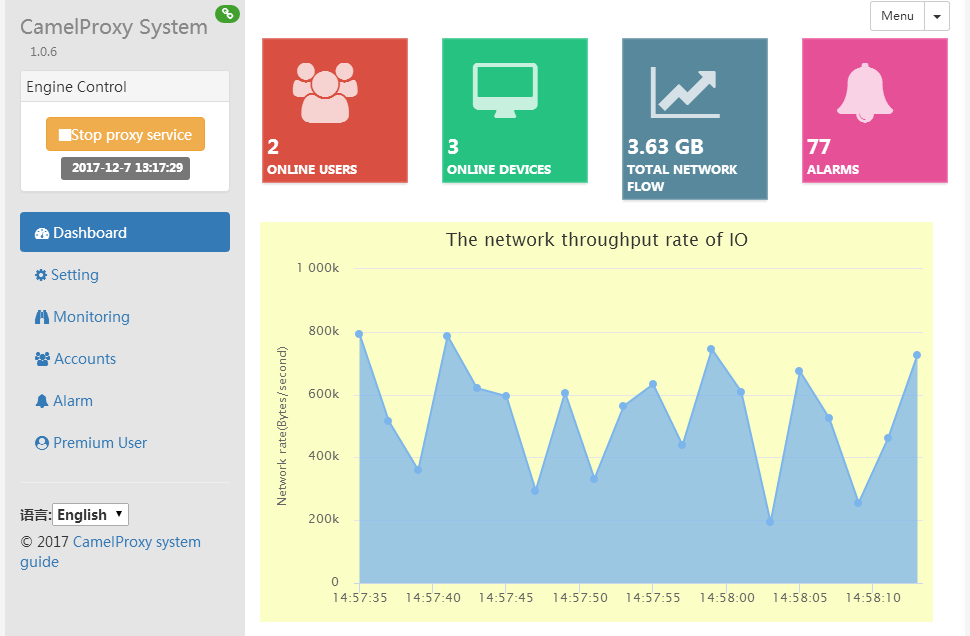970x636 pixels.
Task: Click the last data point on the chart
Action: 917,355
